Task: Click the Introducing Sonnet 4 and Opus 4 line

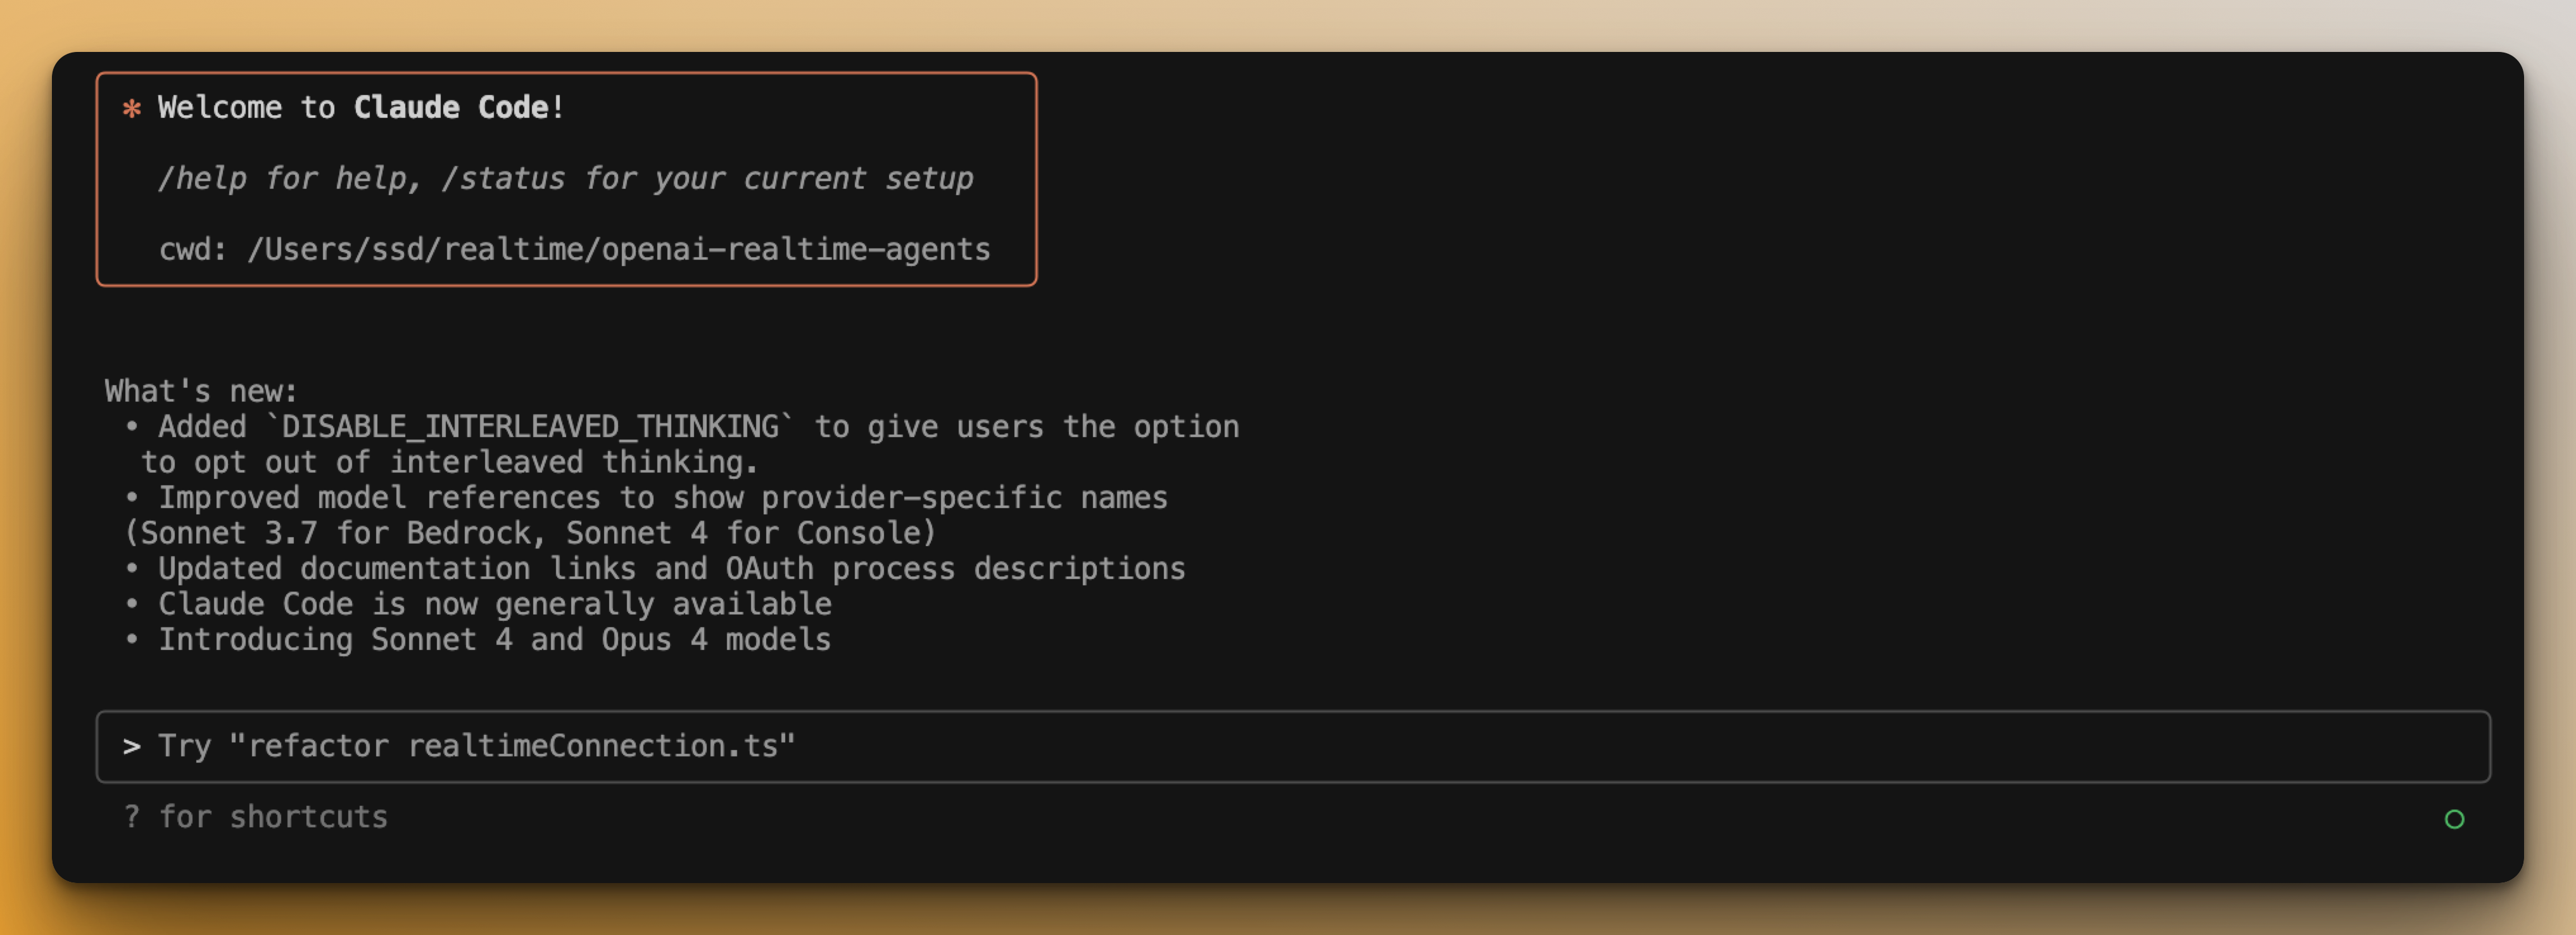Action: (x=494, y=640)
